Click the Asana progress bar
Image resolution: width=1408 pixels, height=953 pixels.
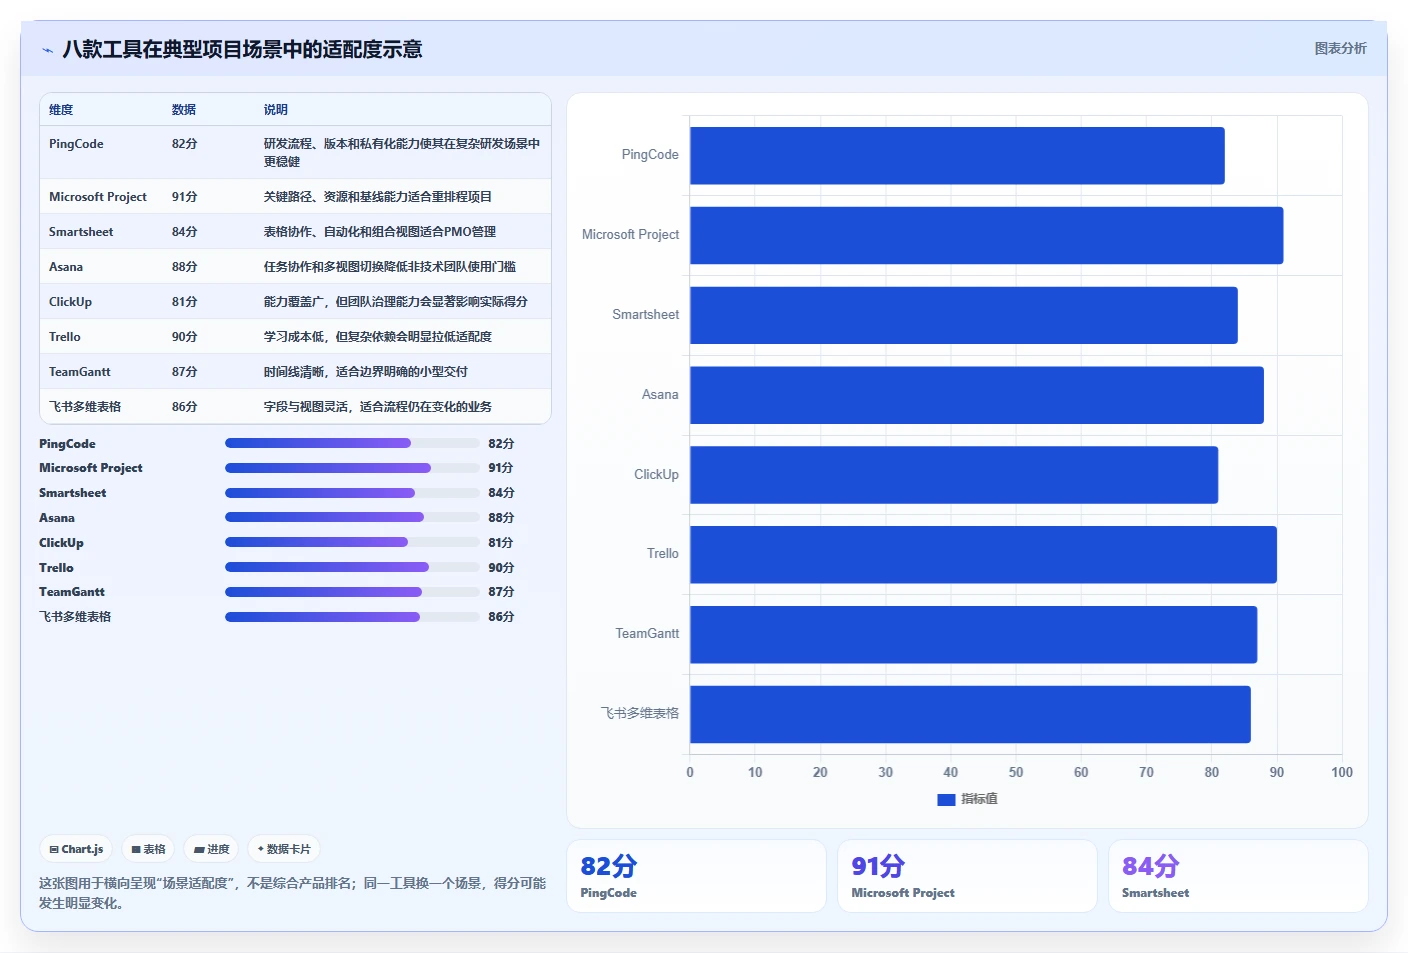(352, 517)
